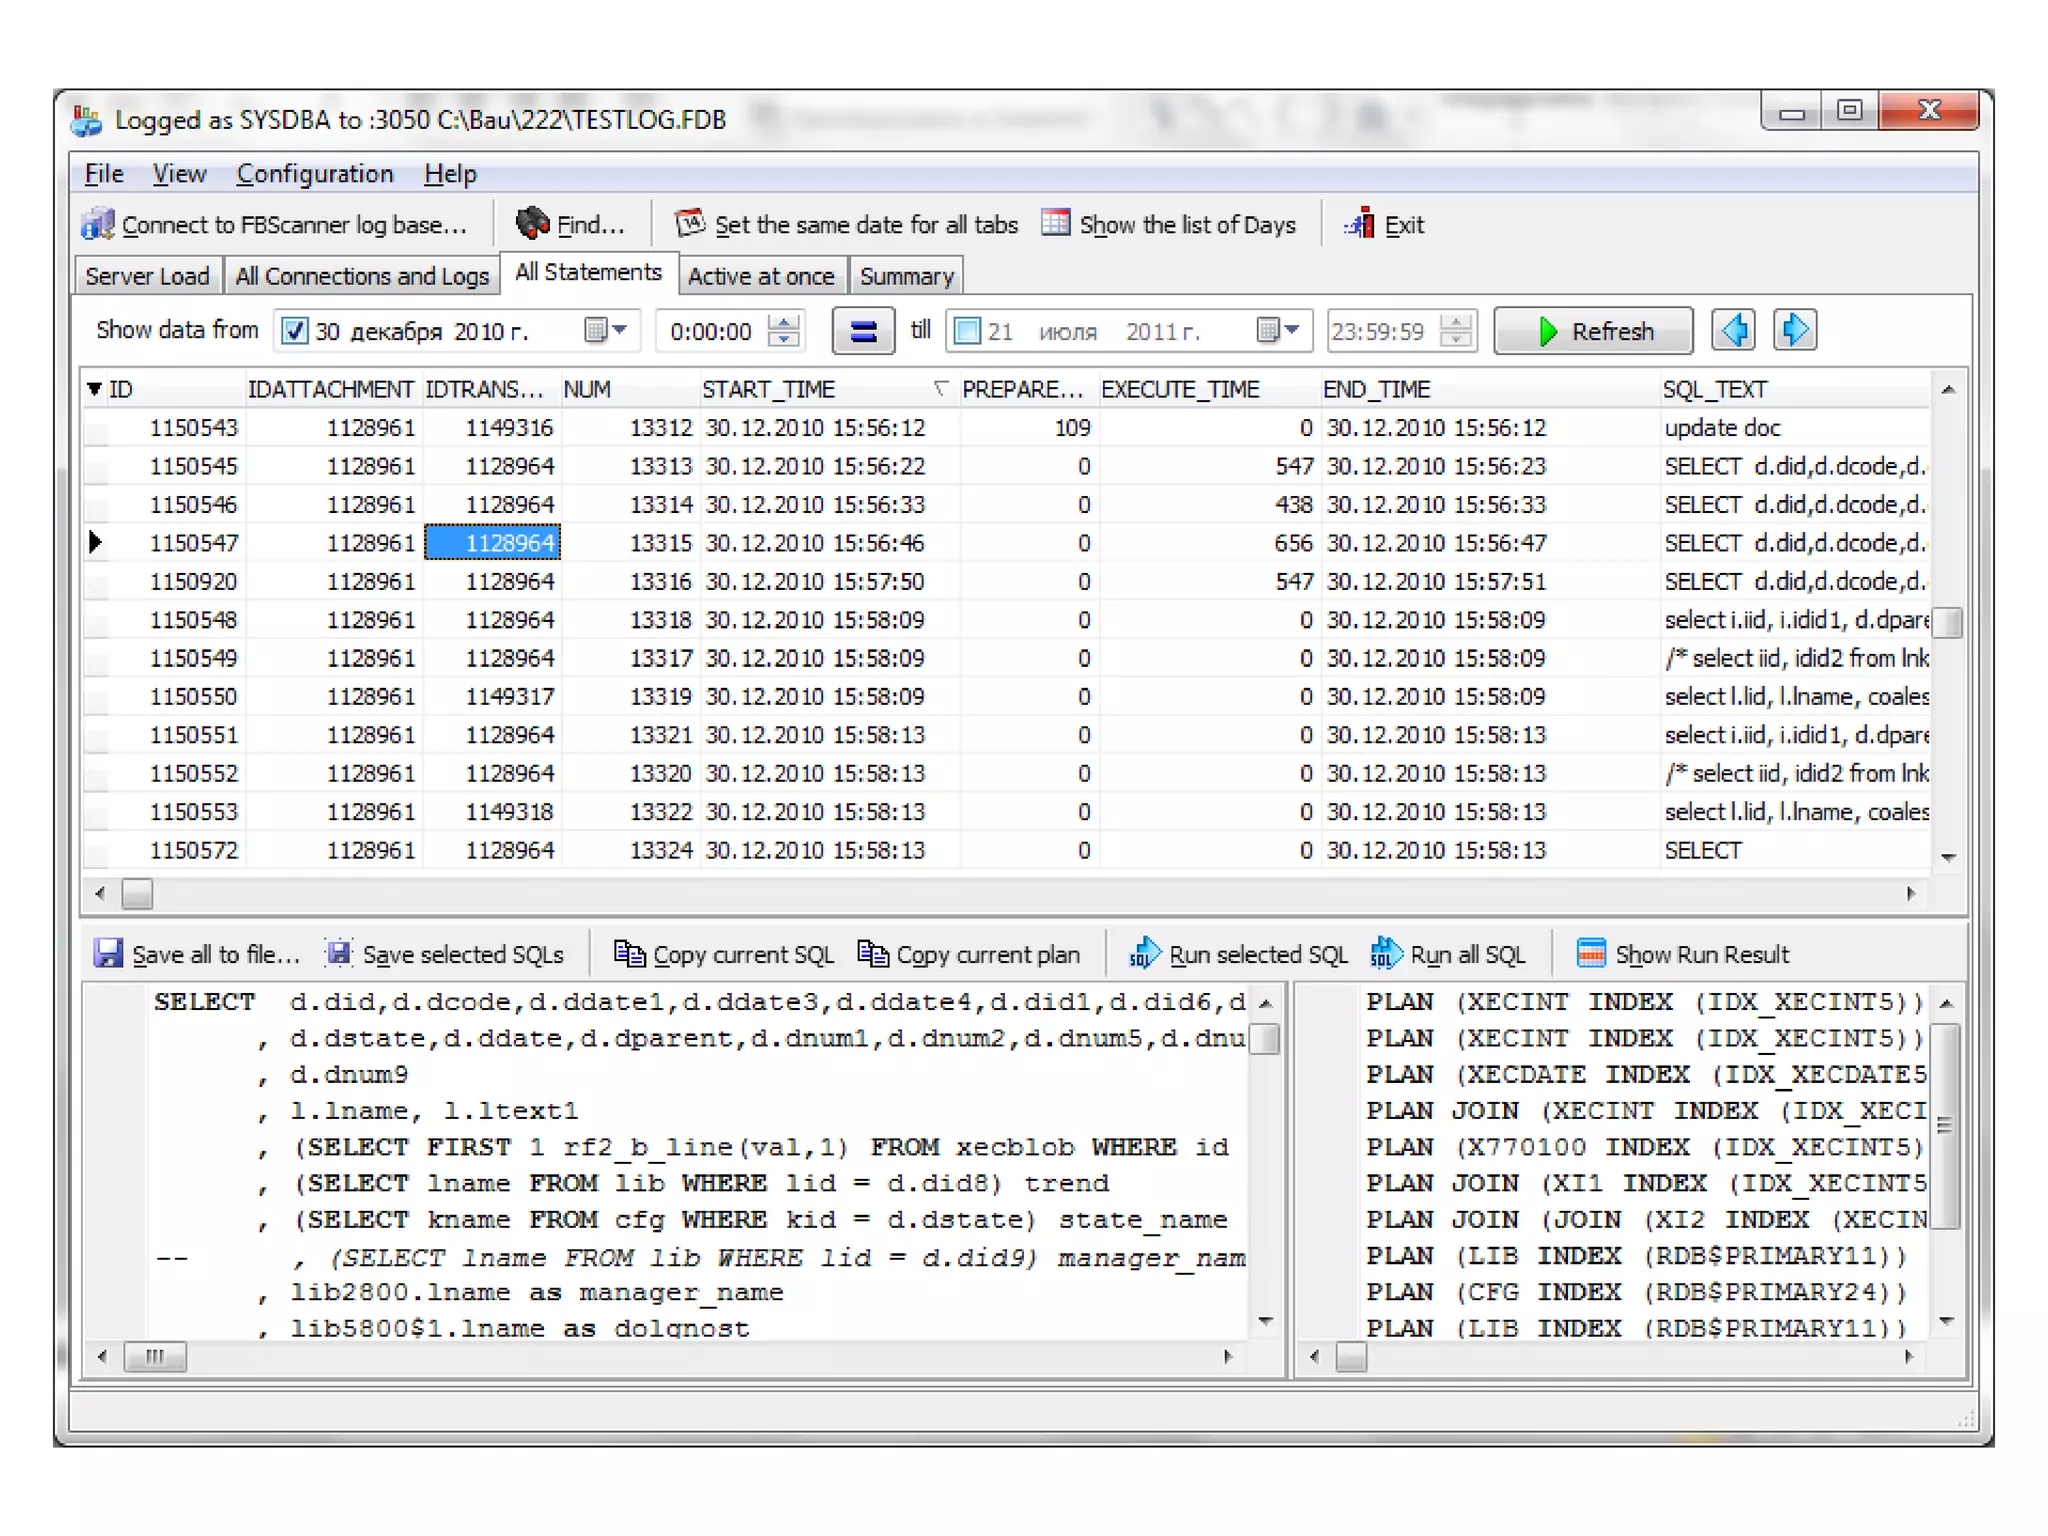Click SQL line 'l.lname, l.ltext1'

[434, 1111]
